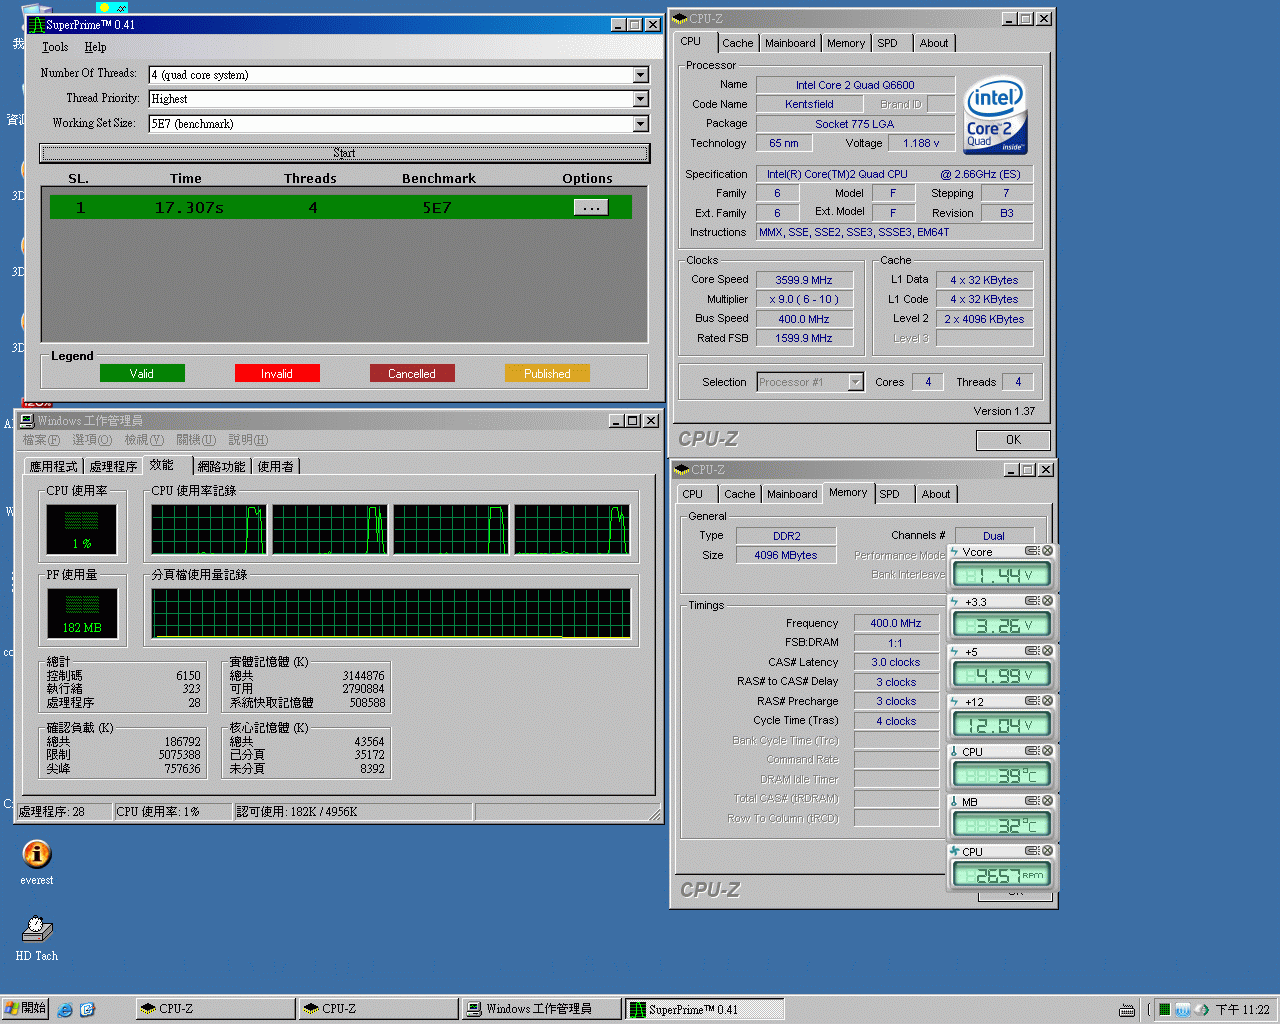Expand the Number Of Threads dropdown

click(640, 75)
